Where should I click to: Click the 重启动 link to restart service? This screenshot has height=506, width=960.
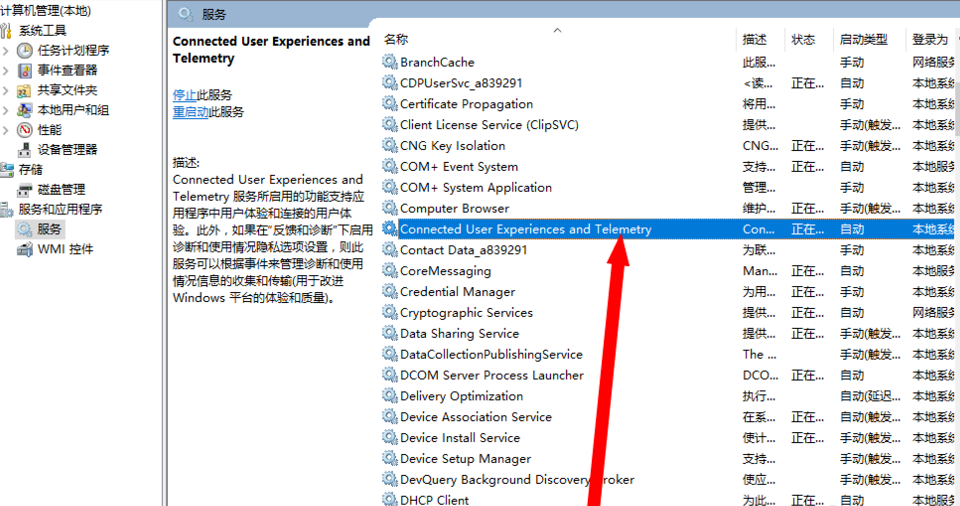[190, 112]
